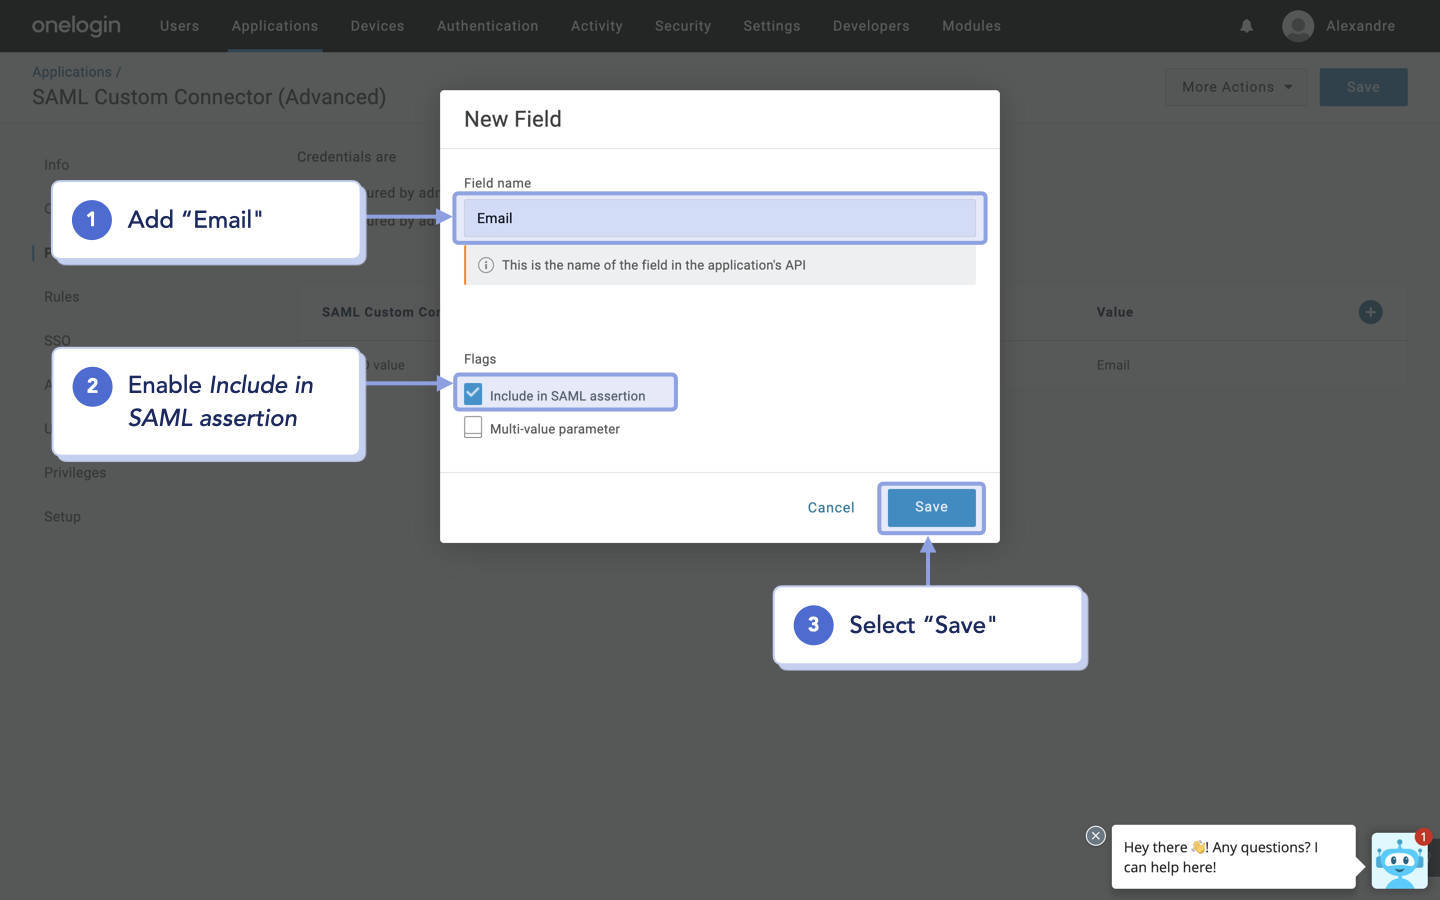Save the SAML Custom Connector changes
Screen dimensions: 1440x900
(1363, 87)
